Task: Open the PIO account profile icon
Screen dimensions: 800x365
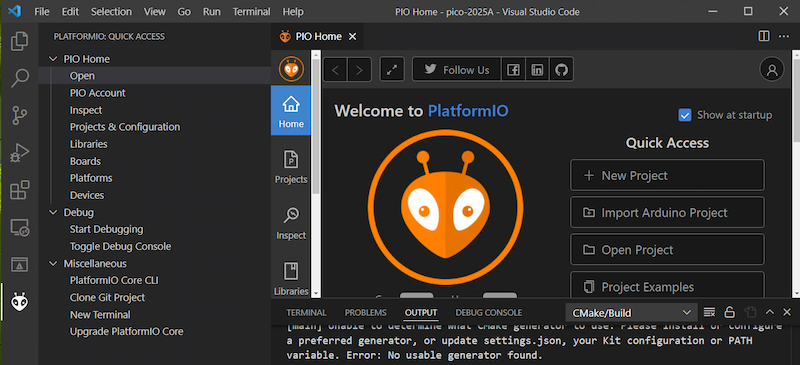Action: coord(771,69)
